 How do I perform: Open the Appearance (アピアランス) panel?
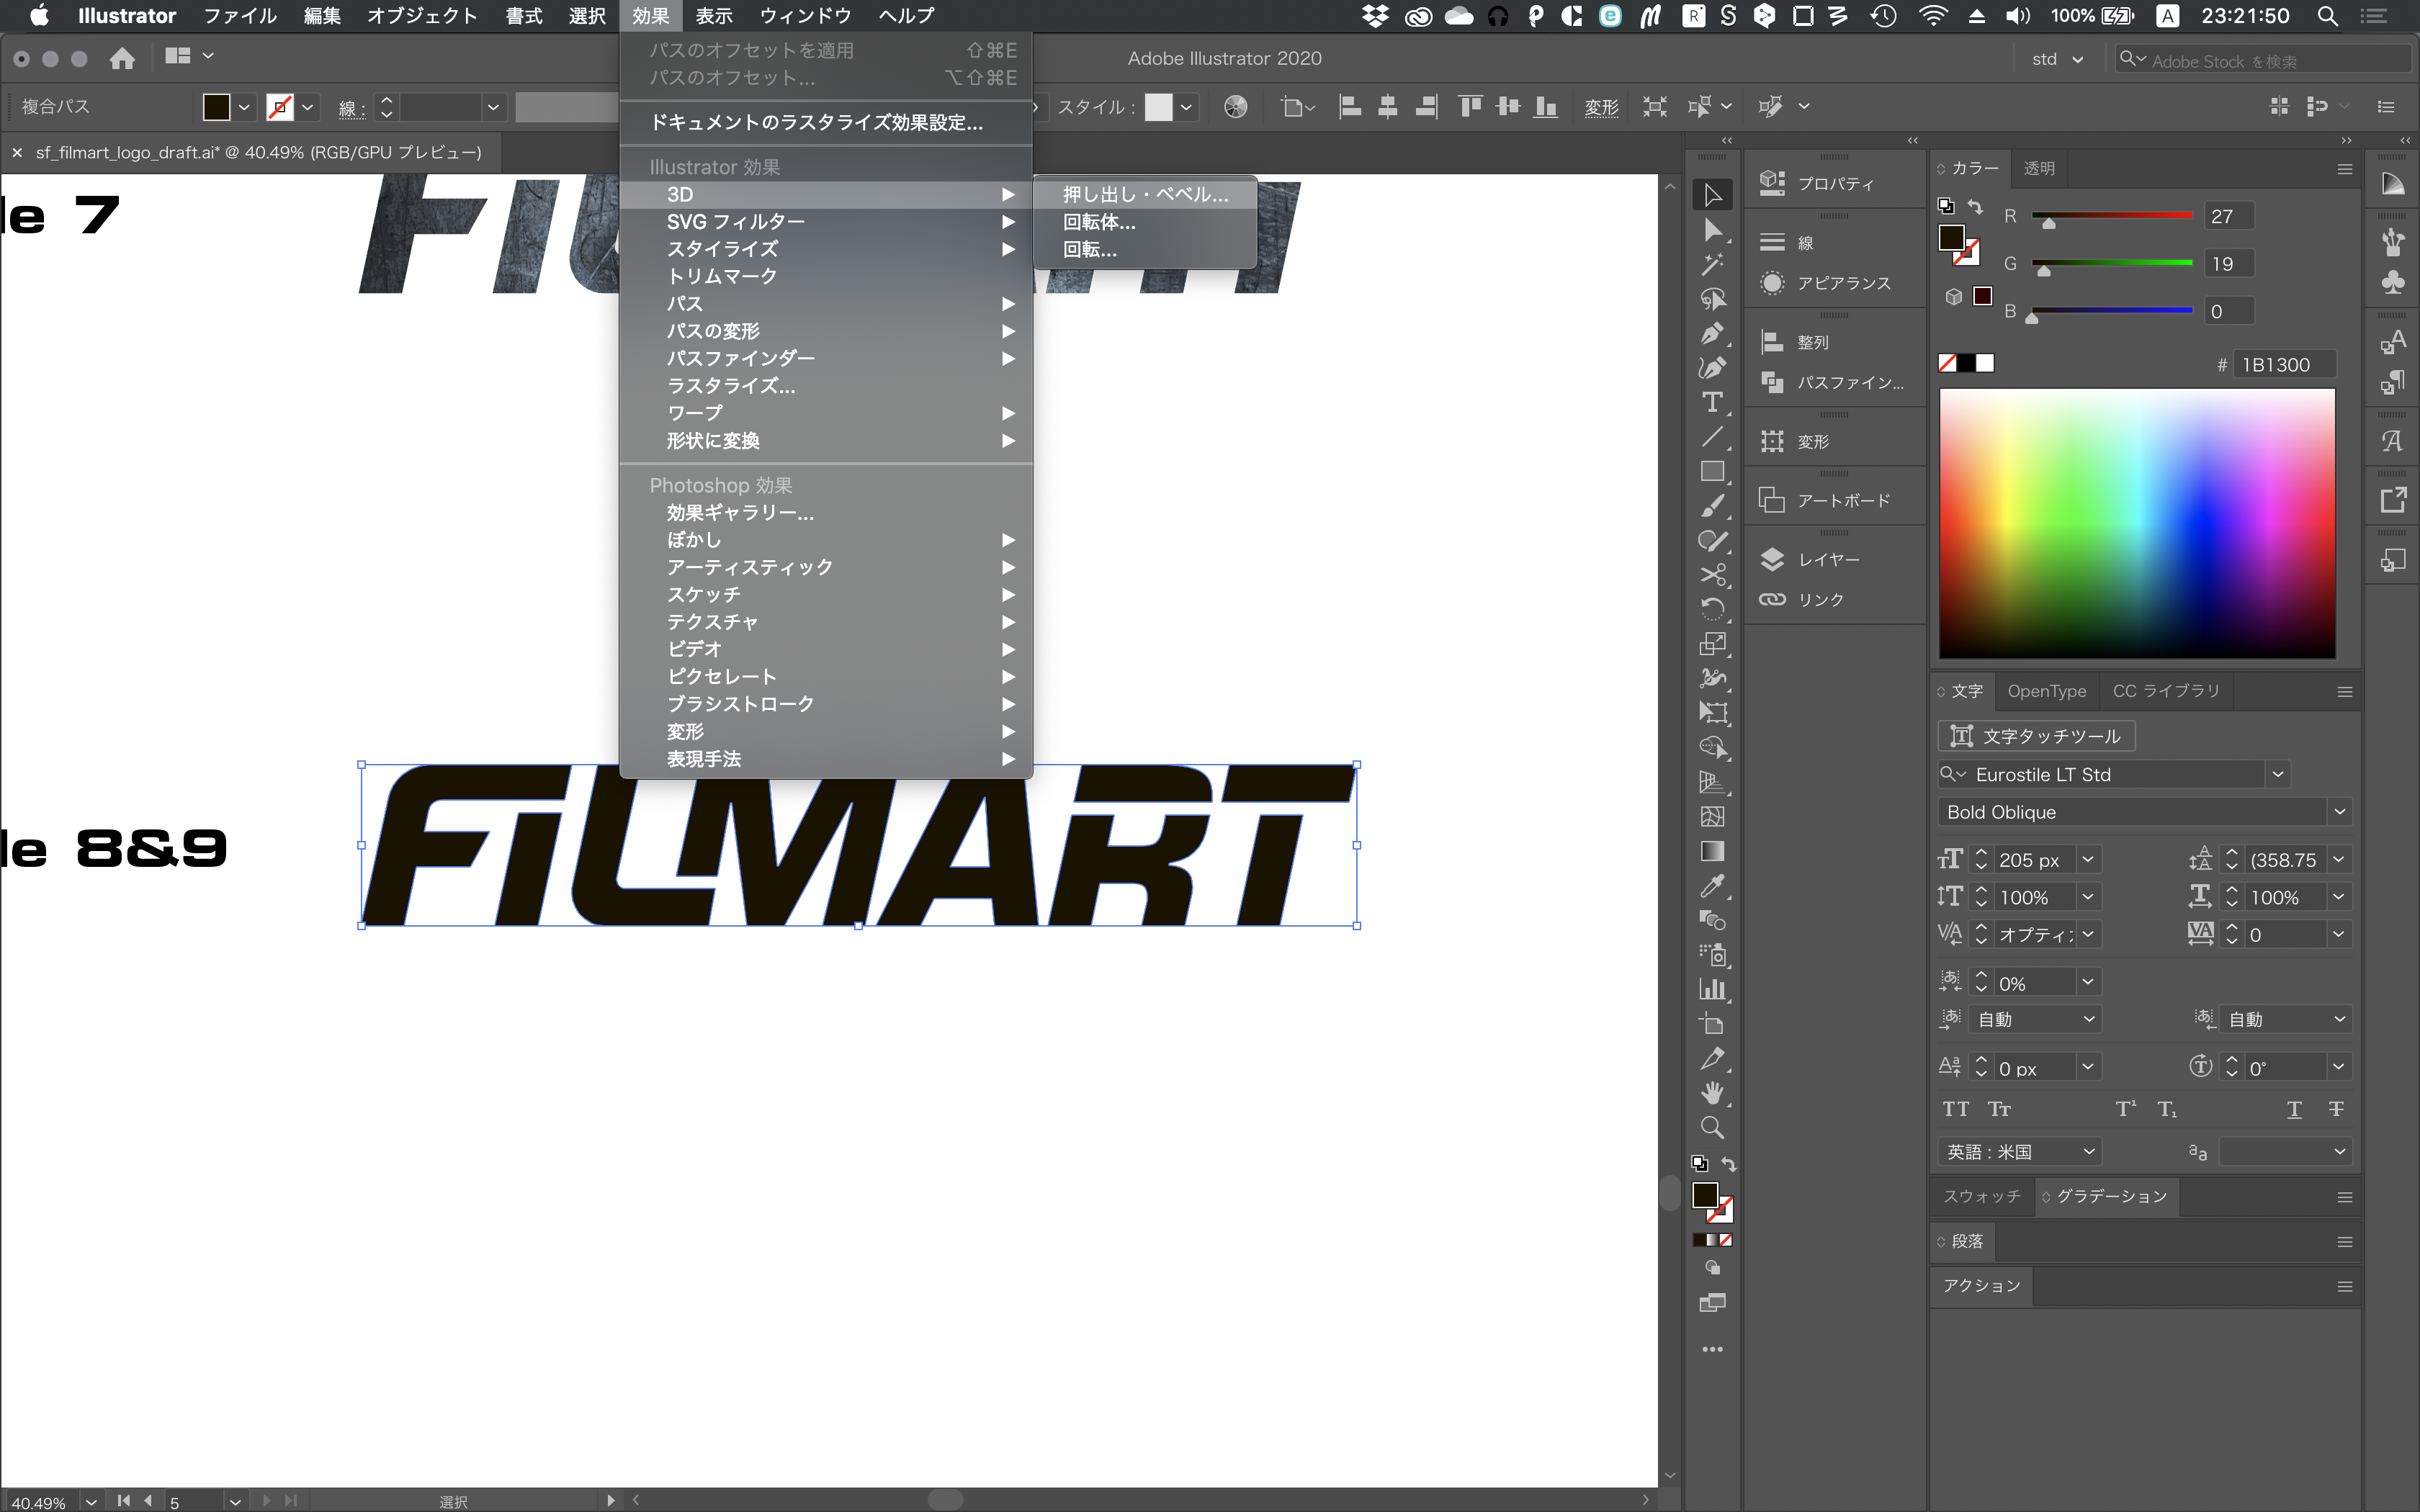(1834, 283)
